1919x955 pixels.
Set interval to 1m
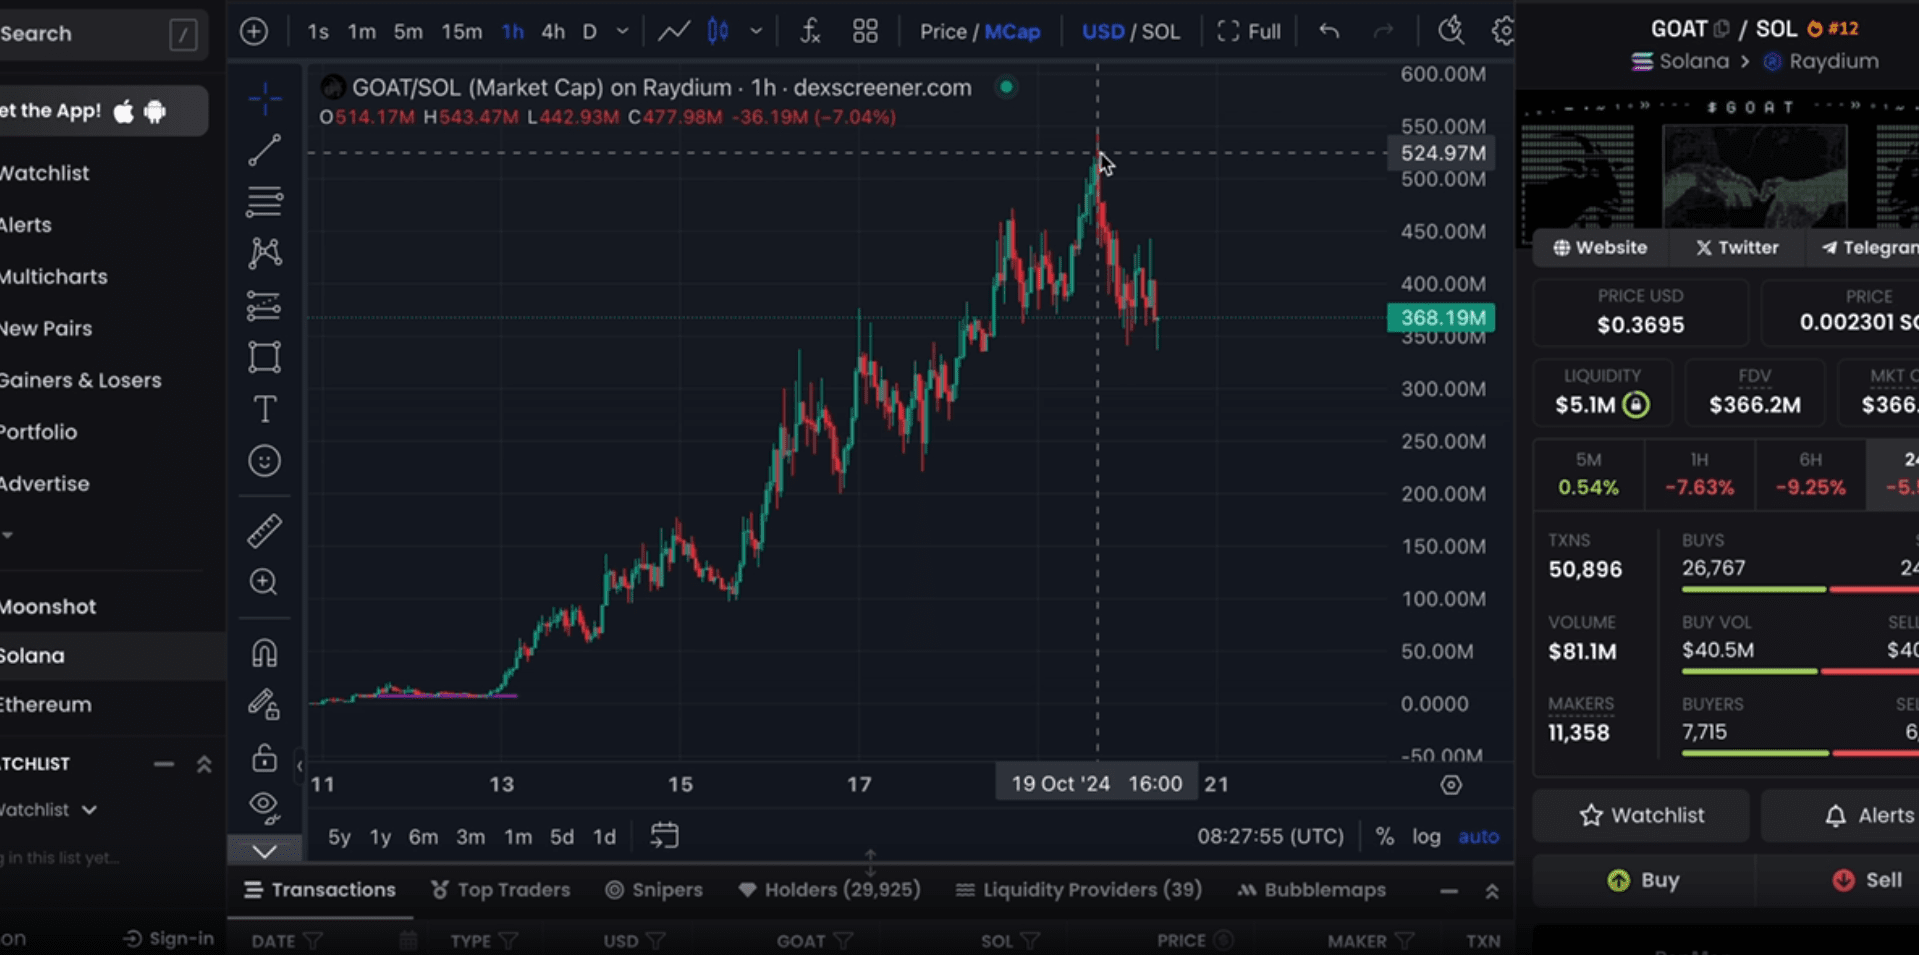361,32
